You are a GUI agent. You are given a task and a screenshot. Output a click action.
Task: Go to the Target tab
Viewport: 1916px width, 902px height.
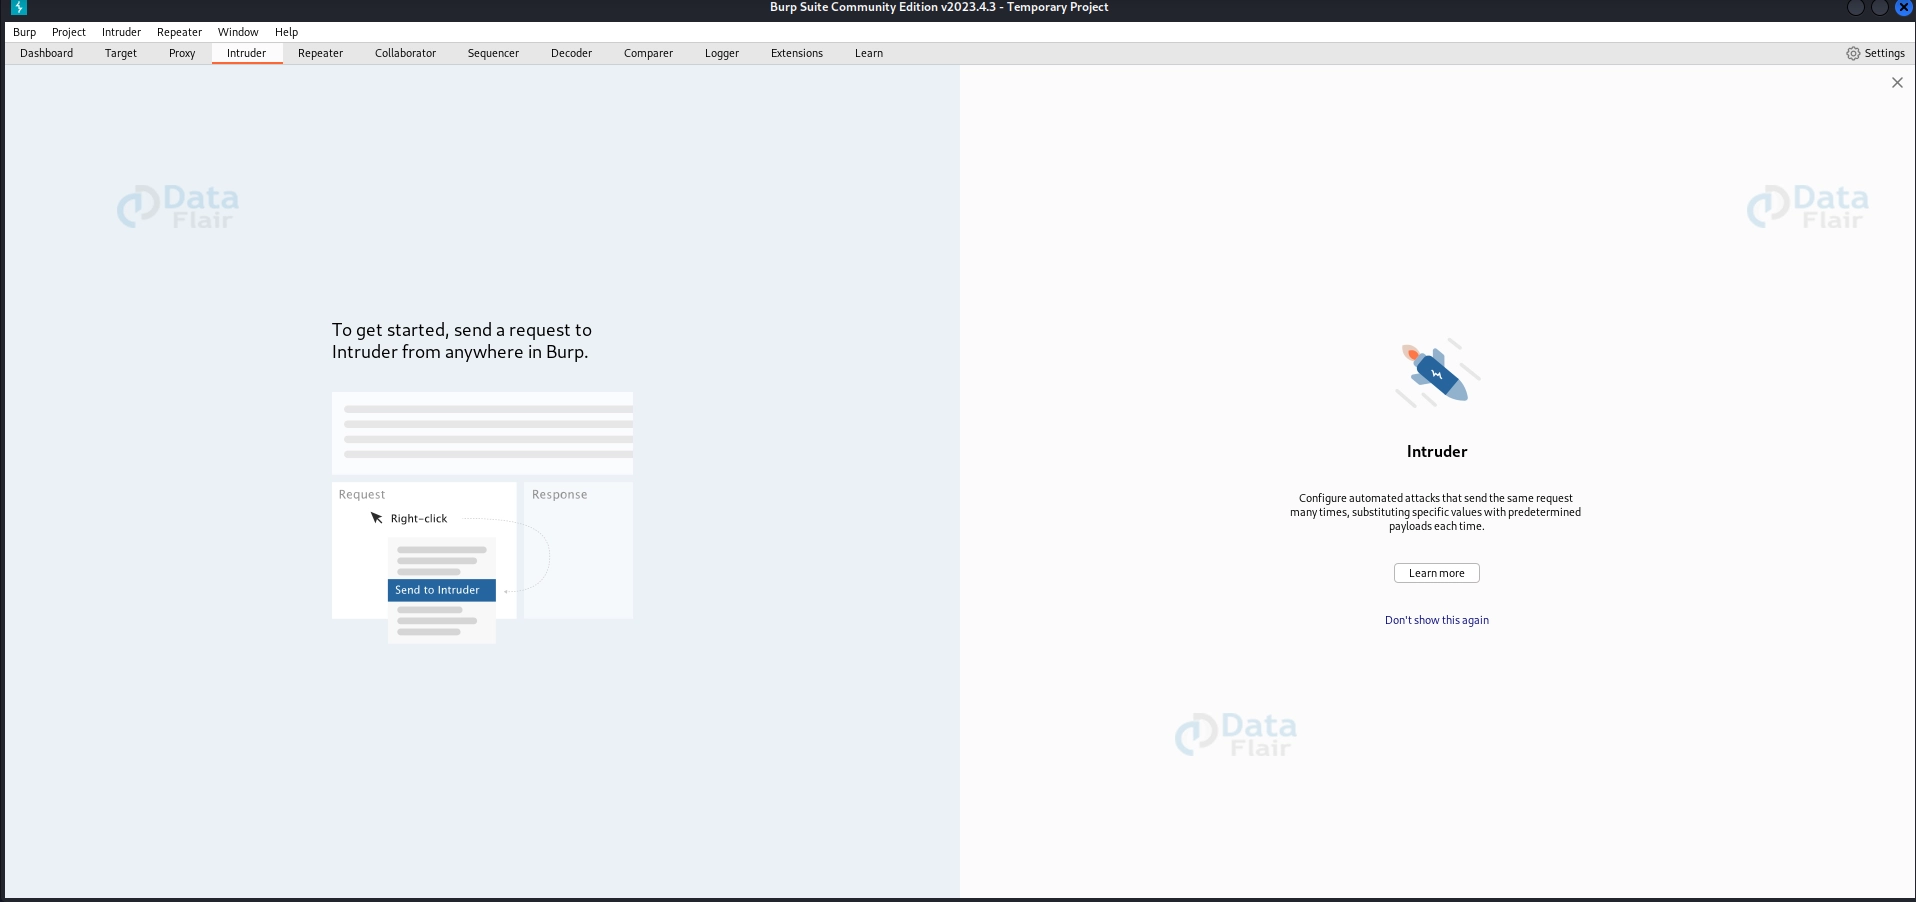[121, 53]
